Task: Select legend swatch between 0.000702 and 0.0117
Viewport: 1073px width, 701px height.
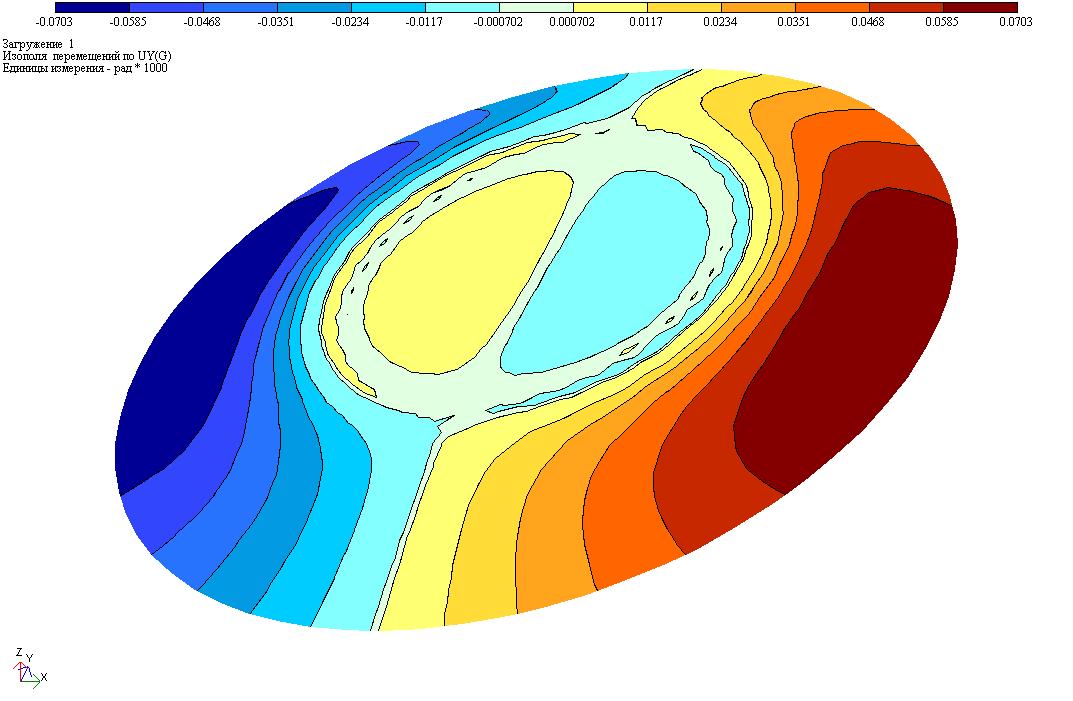Action: [610, 8]
